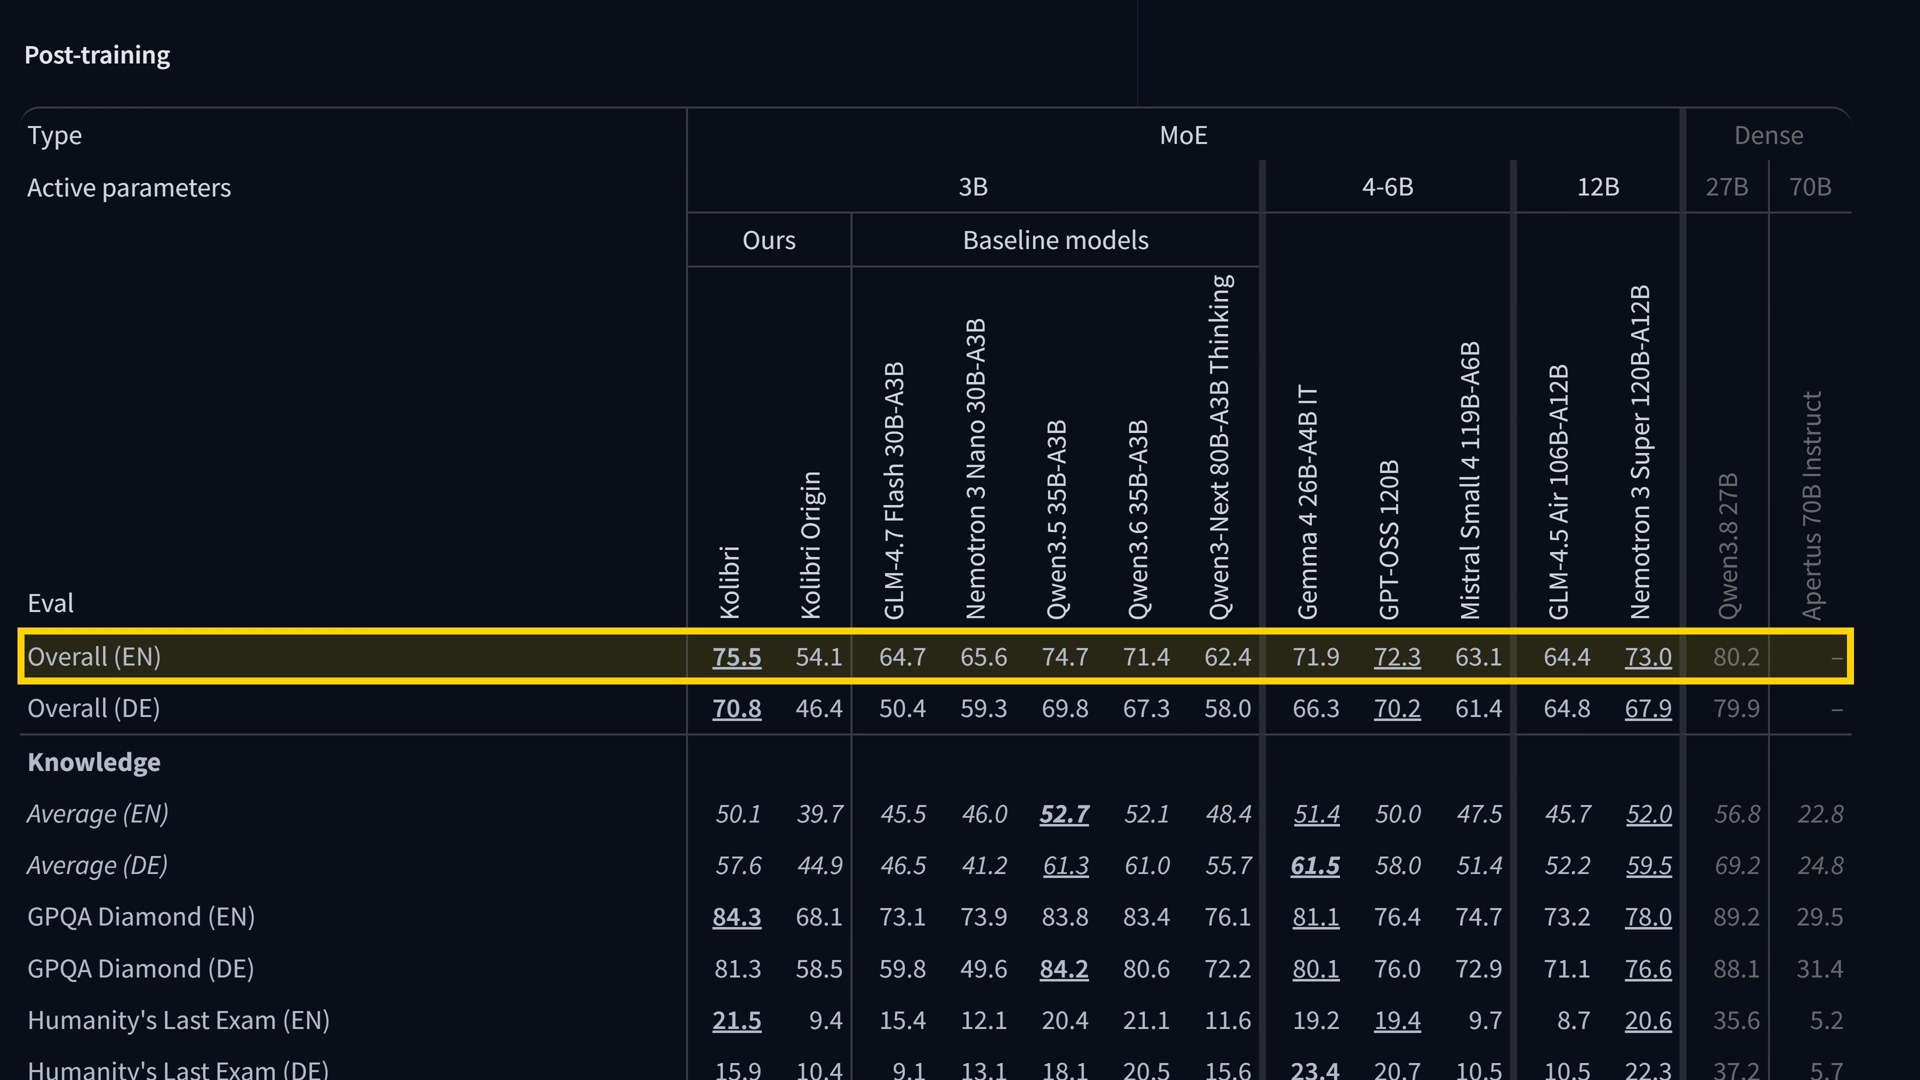1920x1080 pixels.
Task: Click the GPQA Diamond (DE) row label
Action: click(141, 969)
